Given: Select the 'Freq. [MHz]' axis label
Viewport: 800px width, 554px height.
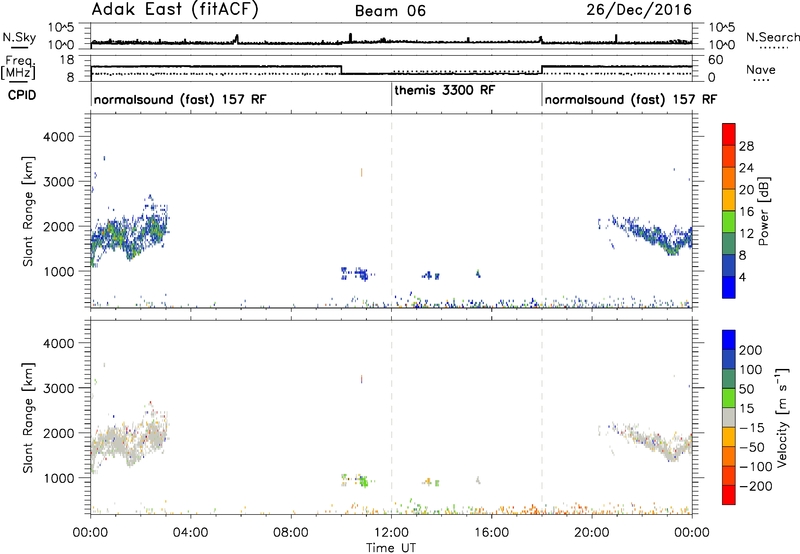Looking at the screenshot, I should pyautogui.click(x=18, y=68).
